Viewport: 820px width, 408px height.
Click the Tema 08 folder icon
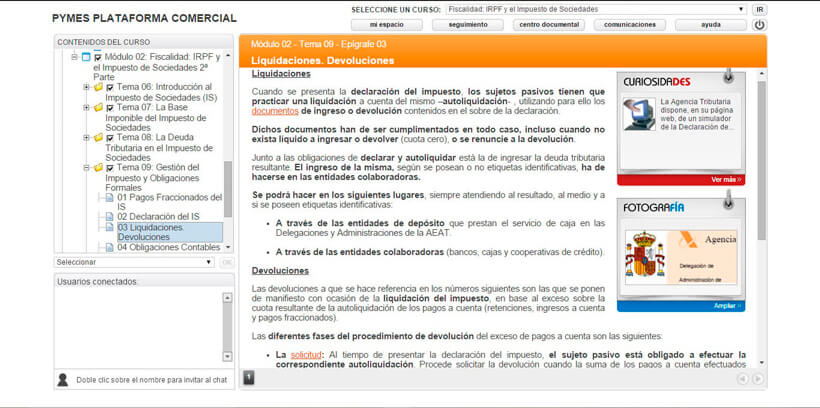click(x=98, y=138)
